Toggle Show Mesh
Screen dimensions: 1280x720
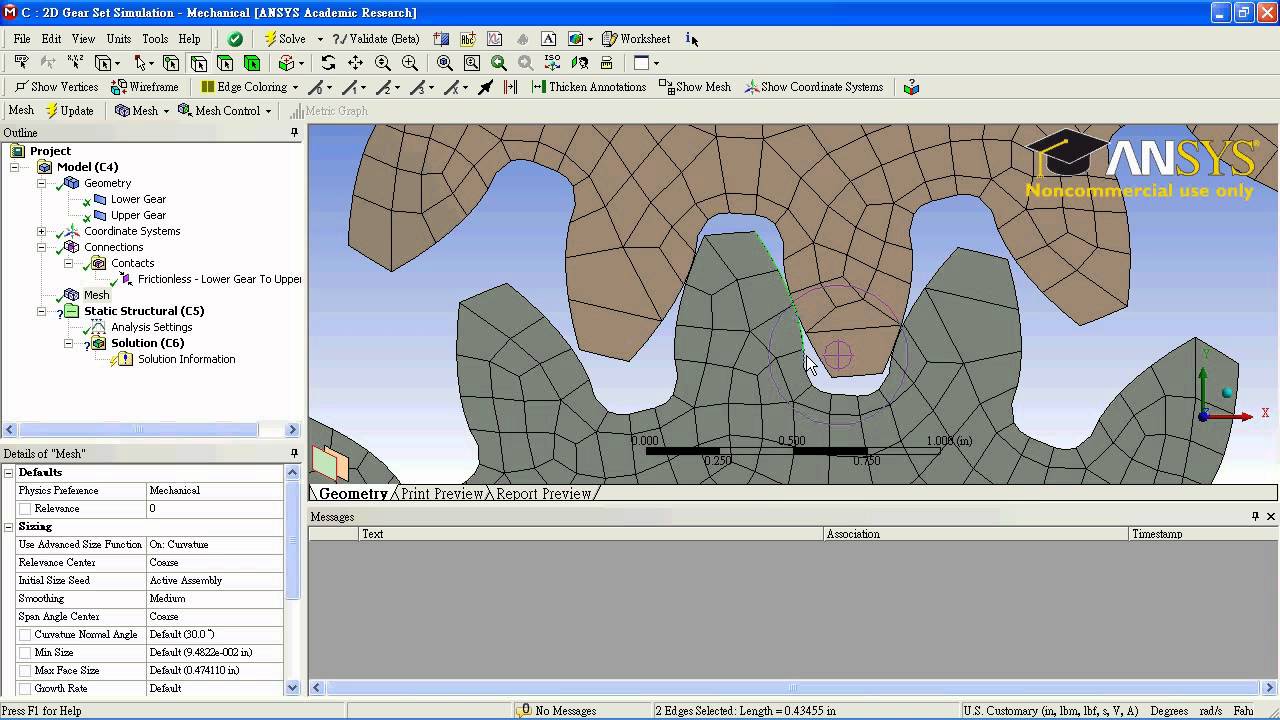(695, 87)
